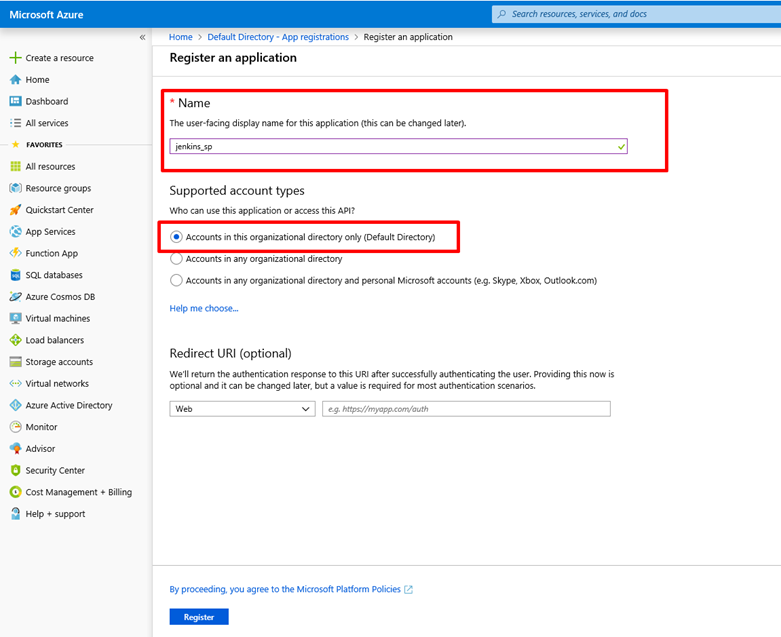
Task: Click the 'Search resources, services, and docs' box
Action: click(636, 14)
